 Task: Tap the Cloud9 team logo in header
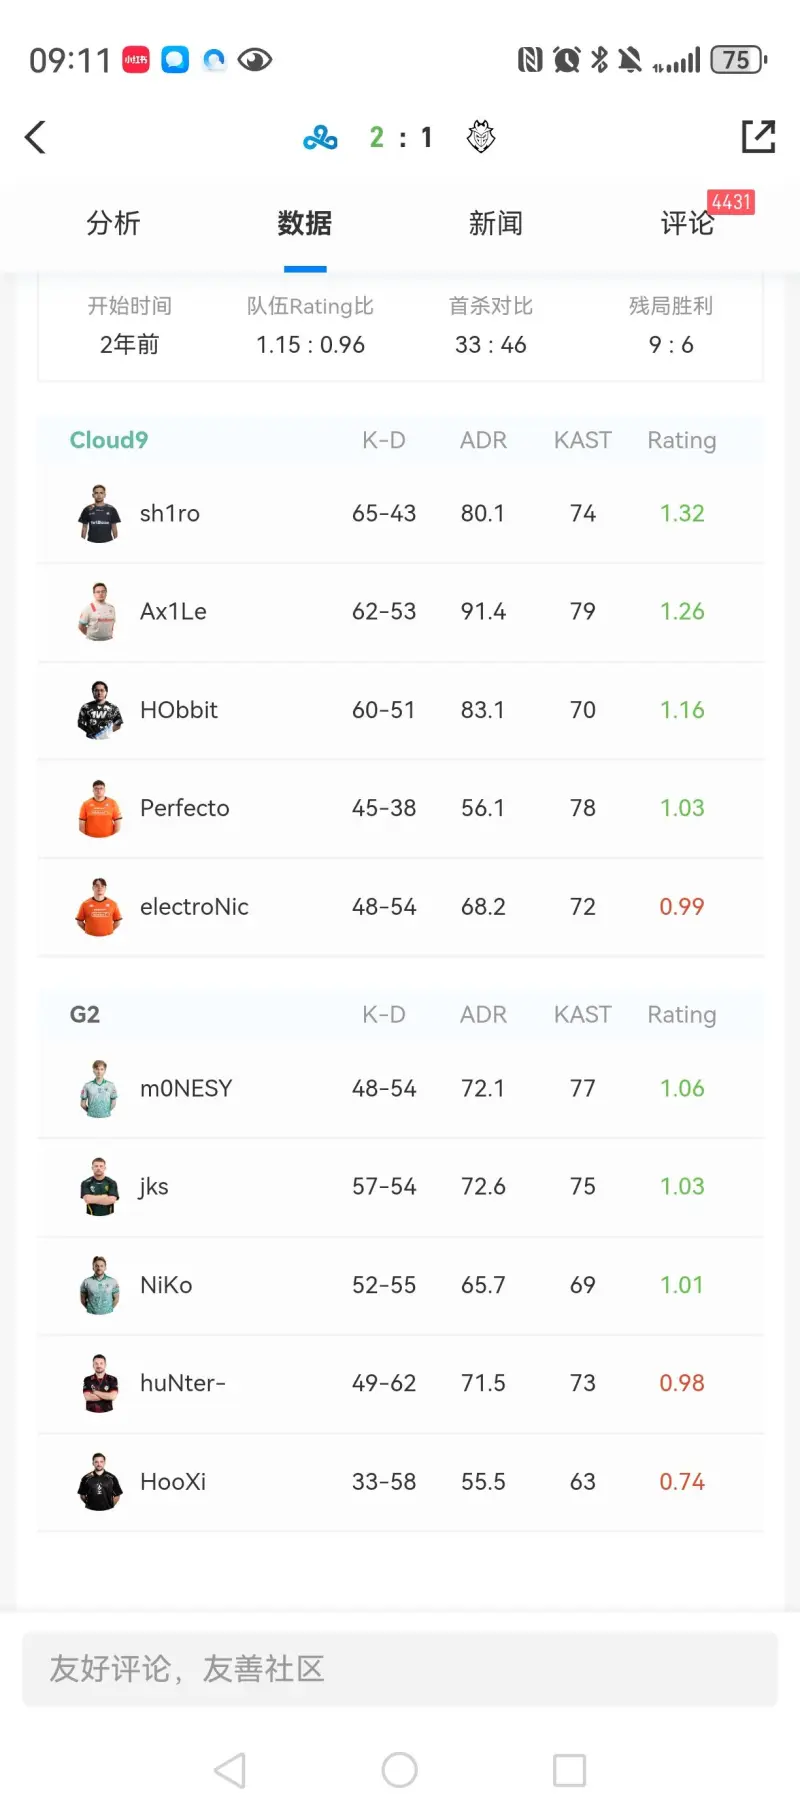click(x=320, y=137)
